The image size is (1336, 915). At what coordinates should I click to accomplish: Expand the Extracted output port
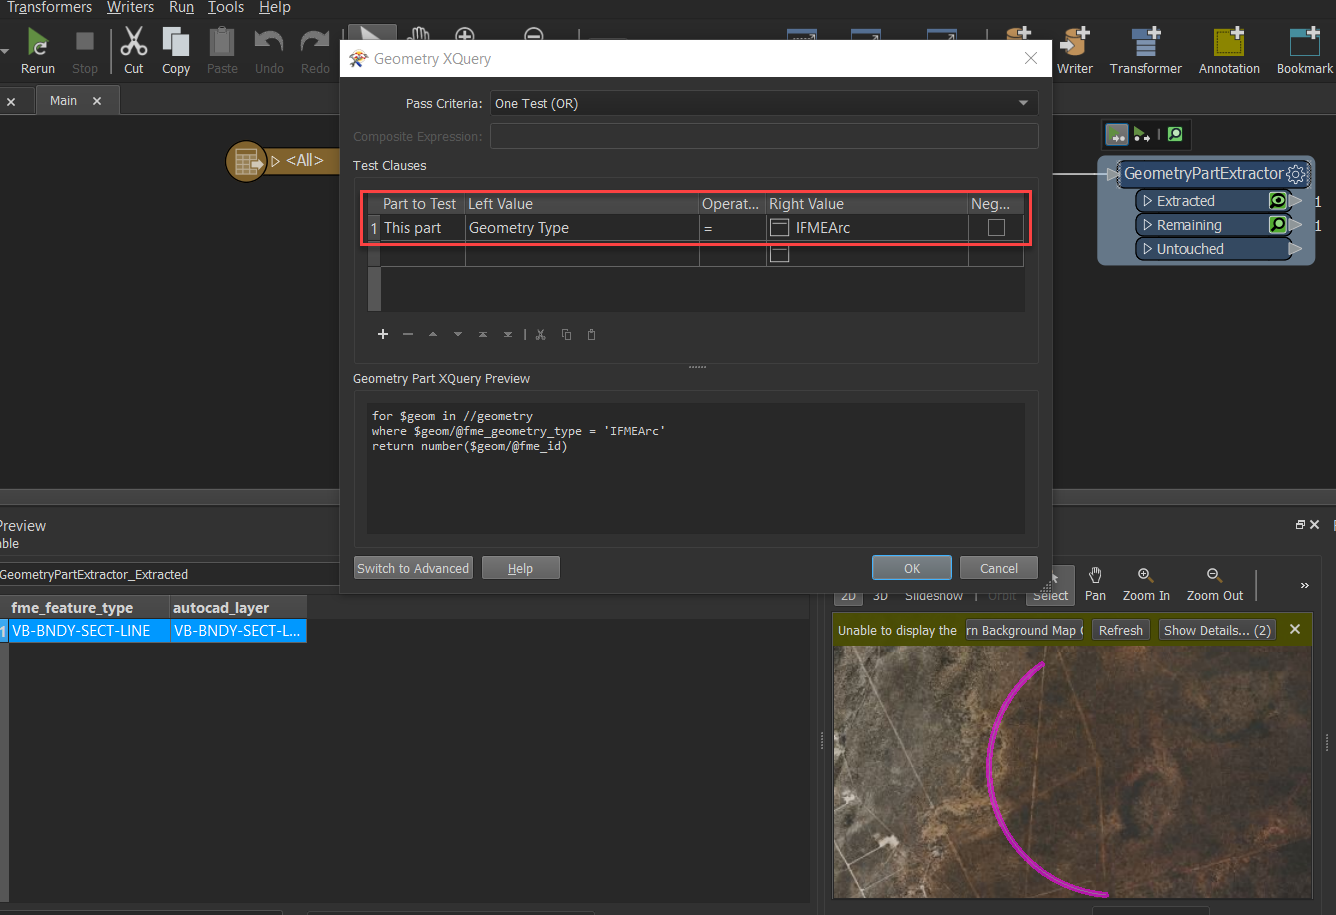1148,201
